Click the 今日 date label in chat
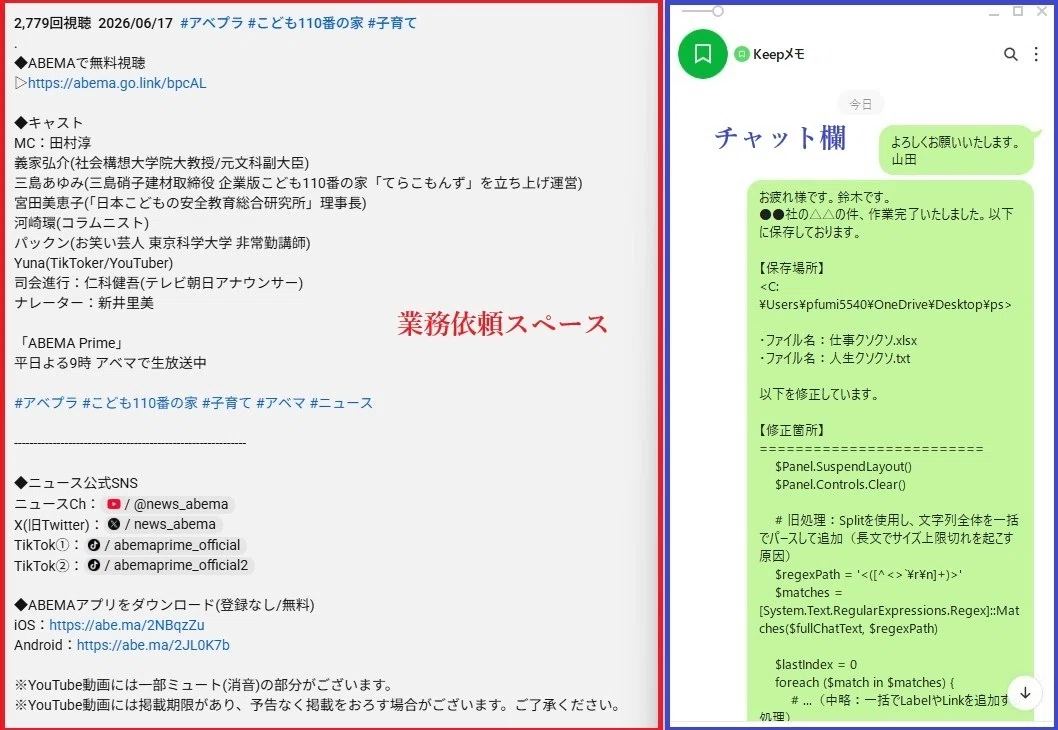This screenshot has width=1058, height=730. coord(860,104)
